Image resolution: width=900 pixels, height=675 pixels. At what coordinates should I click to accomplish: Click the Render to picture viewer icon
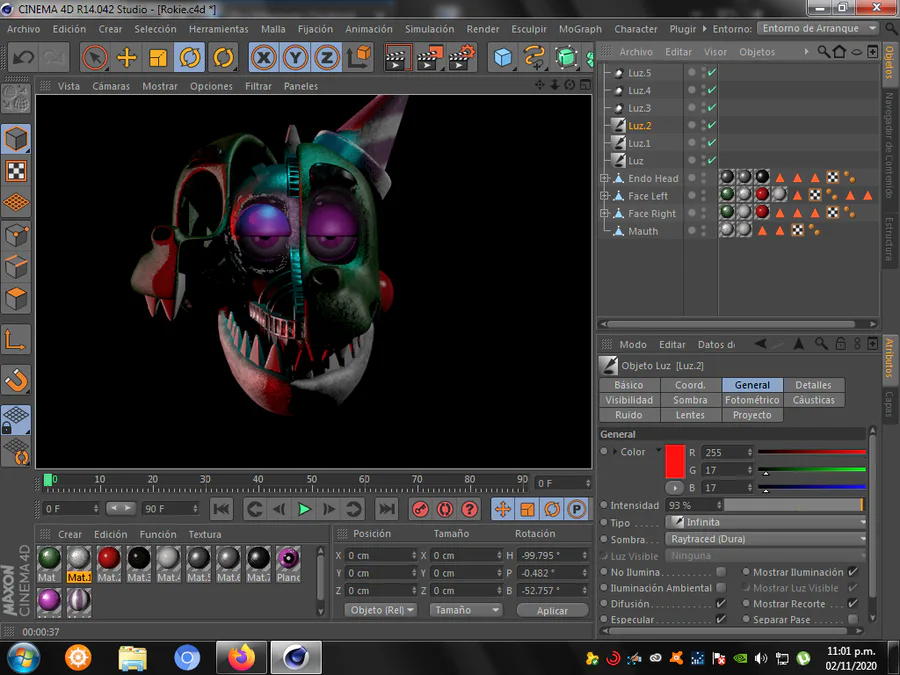429,58
